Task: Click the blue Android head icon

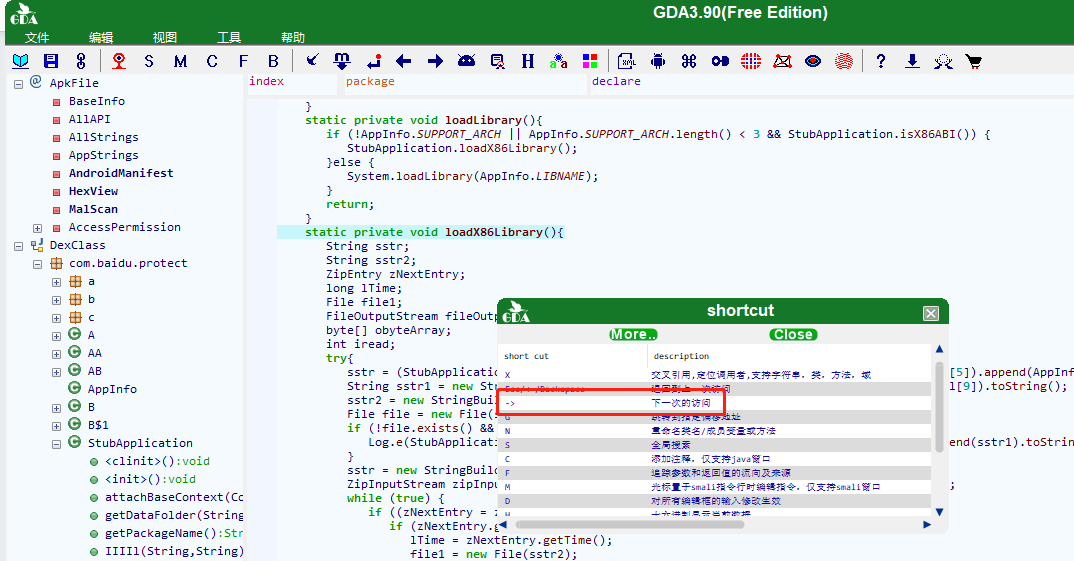Action: (x=466, y=61)
